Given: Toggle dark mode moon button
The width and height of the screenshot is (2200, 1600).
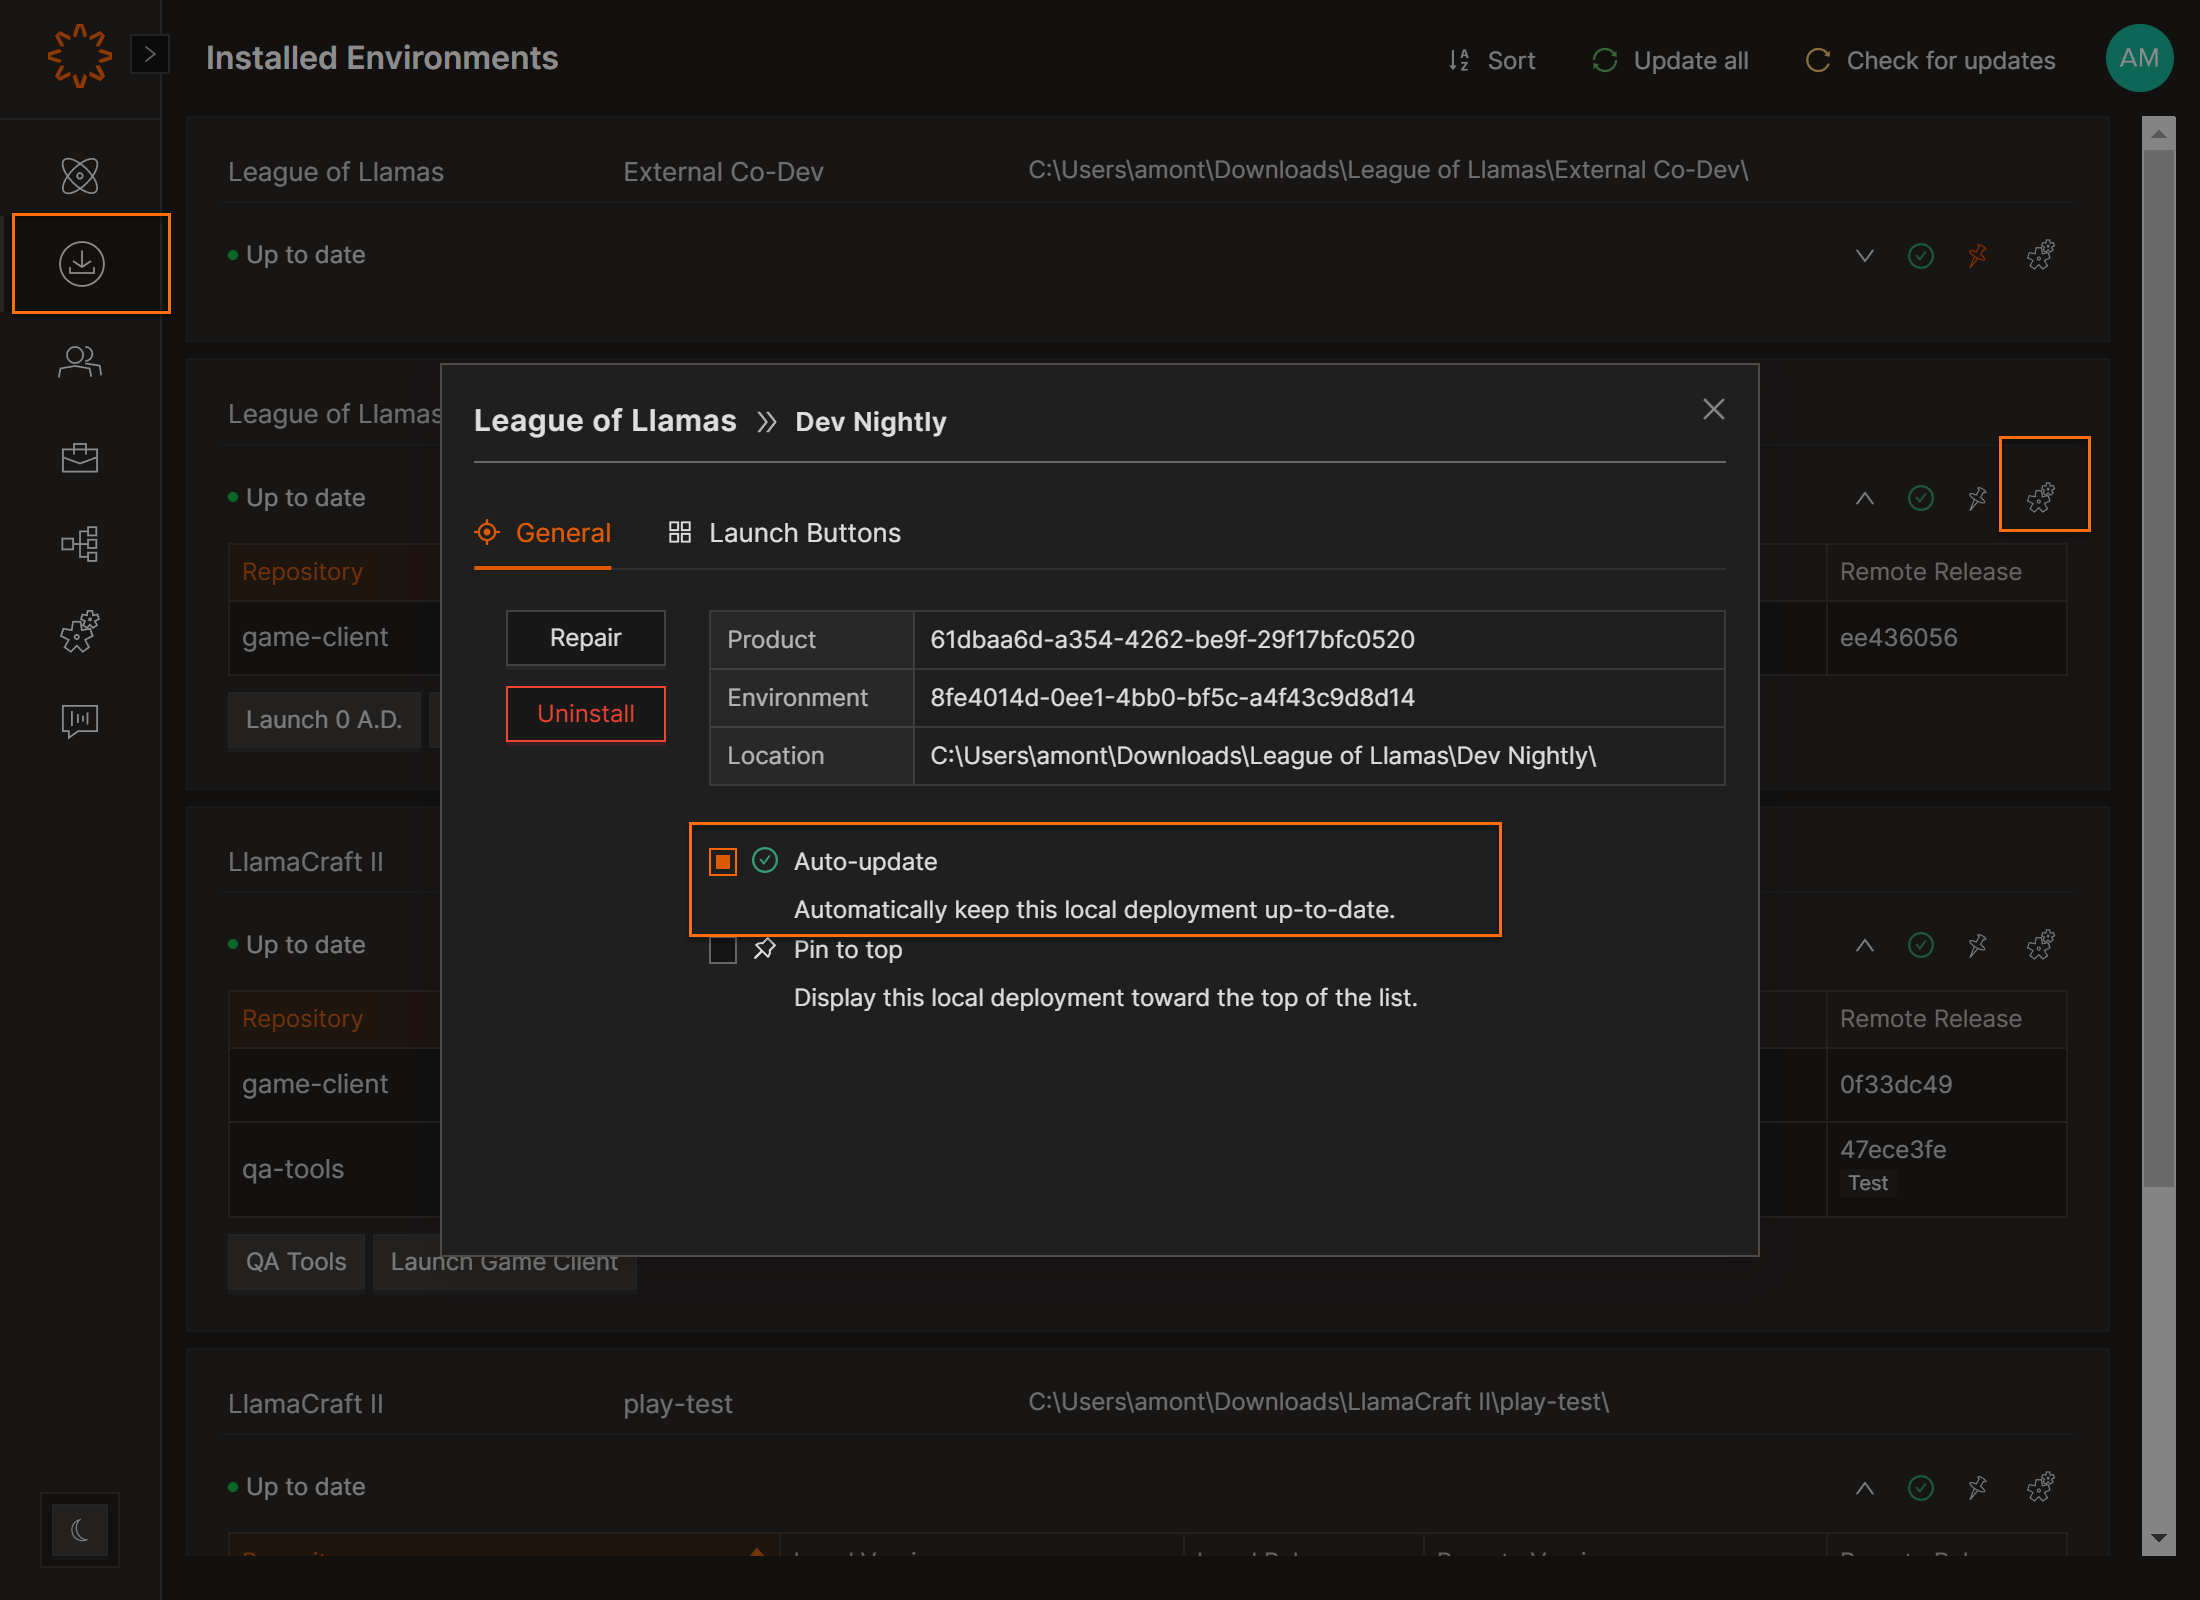Looking at the screenshot, I should [80, 1530].
